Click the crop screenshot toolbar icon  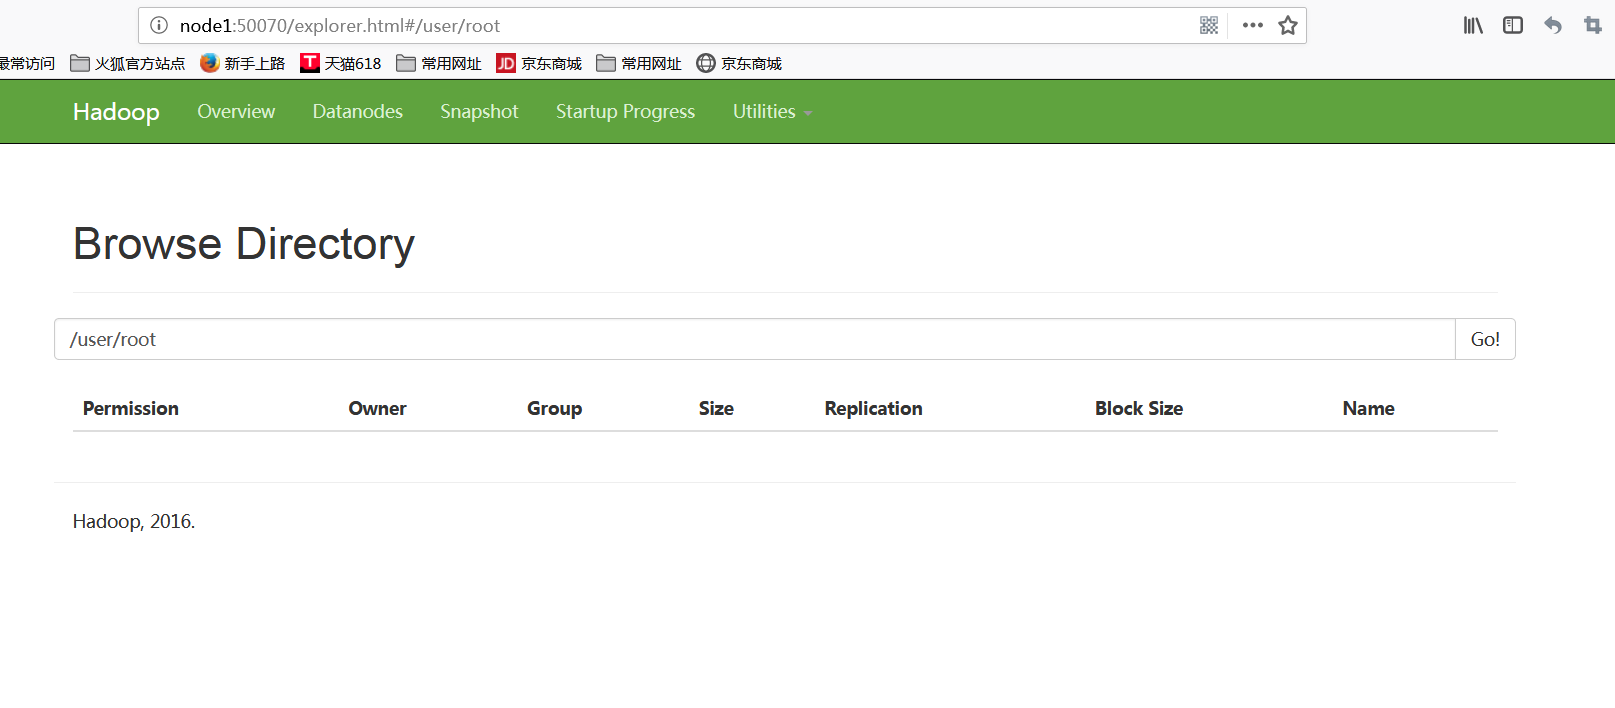[1593, 25]
